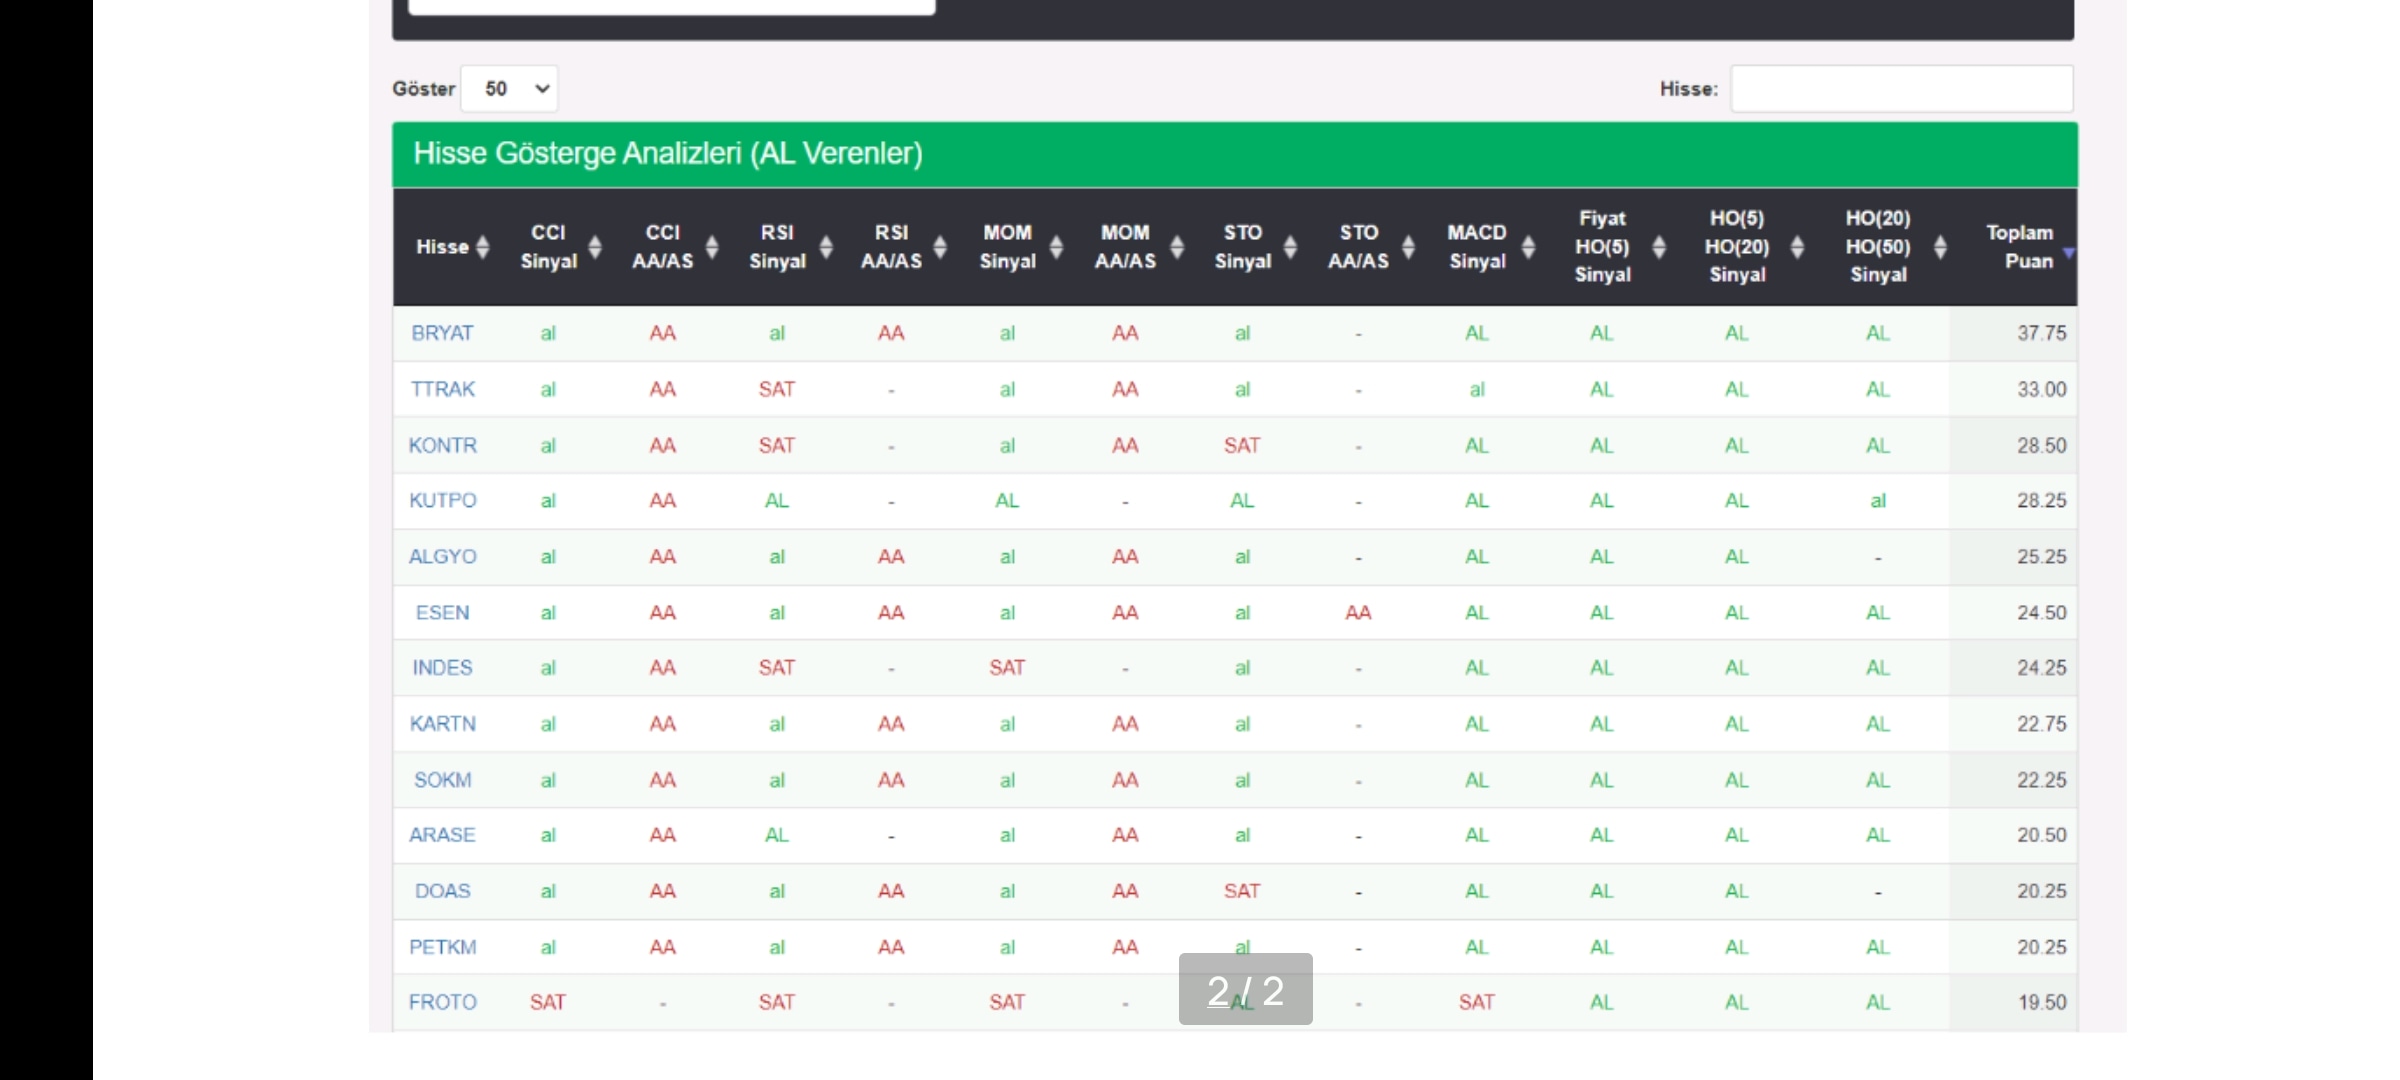Sort by MOM AA/AS column arrows

[x=1177, y=247]
